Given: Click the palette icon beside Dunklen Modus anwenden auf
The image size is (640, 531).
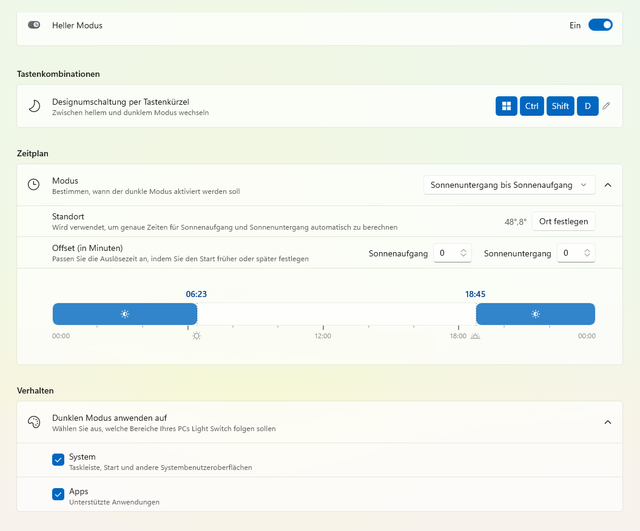Looking at the screenshot, I should click(x=34, y=422).
